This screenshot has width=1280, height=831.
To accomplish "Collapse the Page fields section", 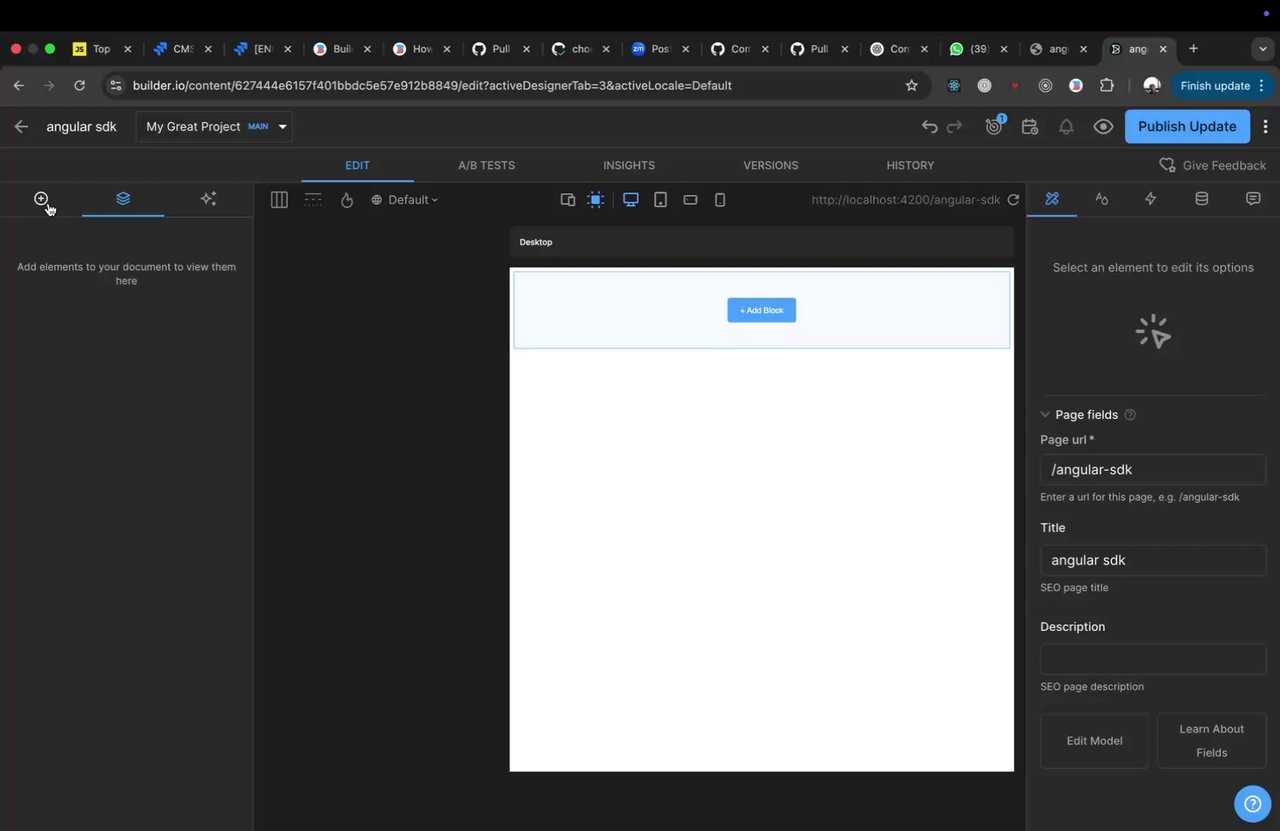I will (1045, 415).
